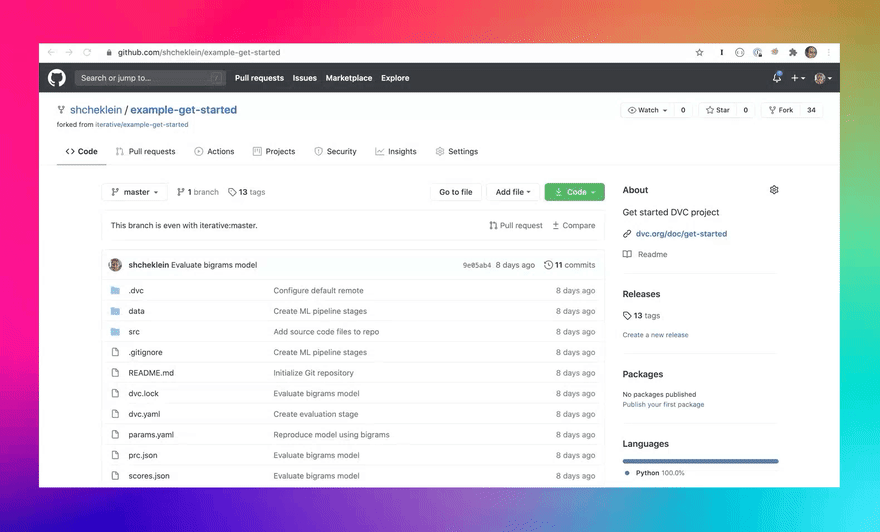Select the Actions tab
This screenshot has width=880, height=532.
click(214, 152)
